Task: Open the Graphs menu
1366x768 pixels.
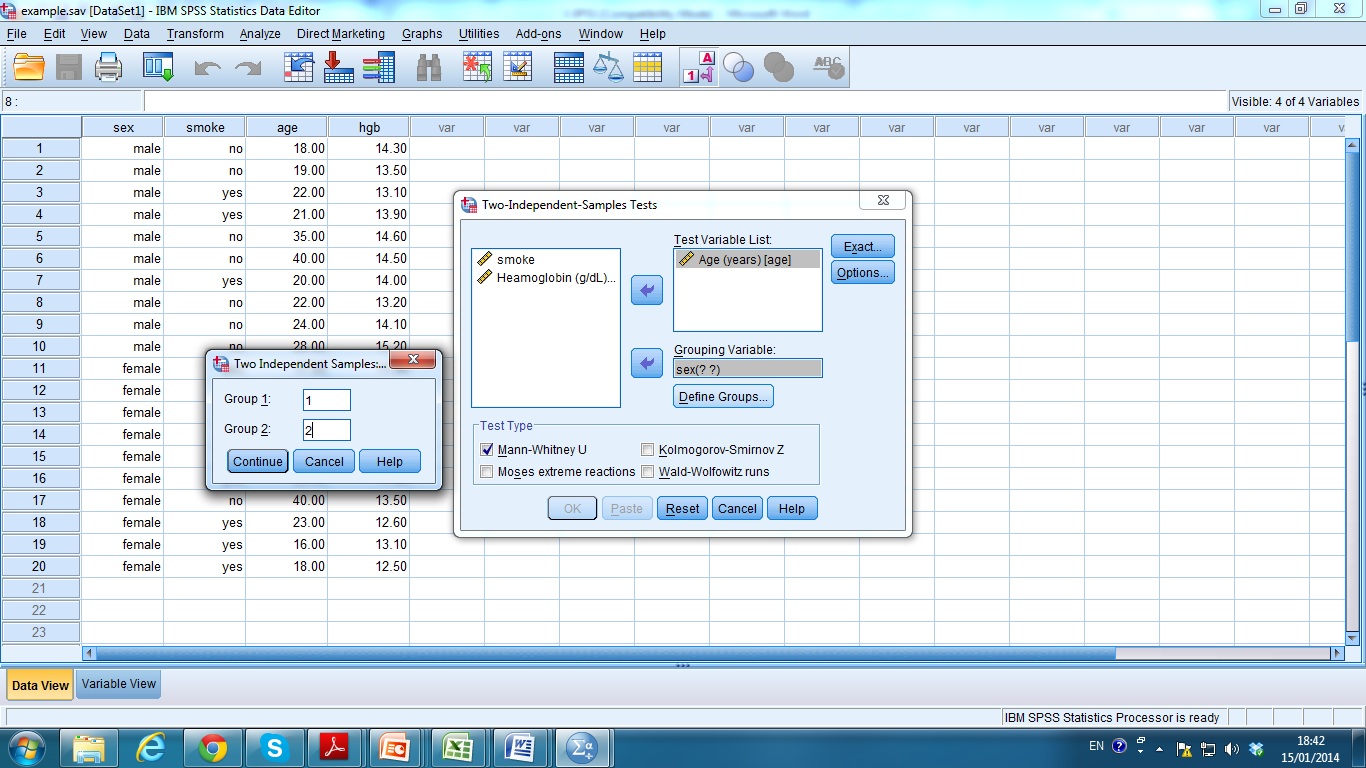Action: coord(422,34)
